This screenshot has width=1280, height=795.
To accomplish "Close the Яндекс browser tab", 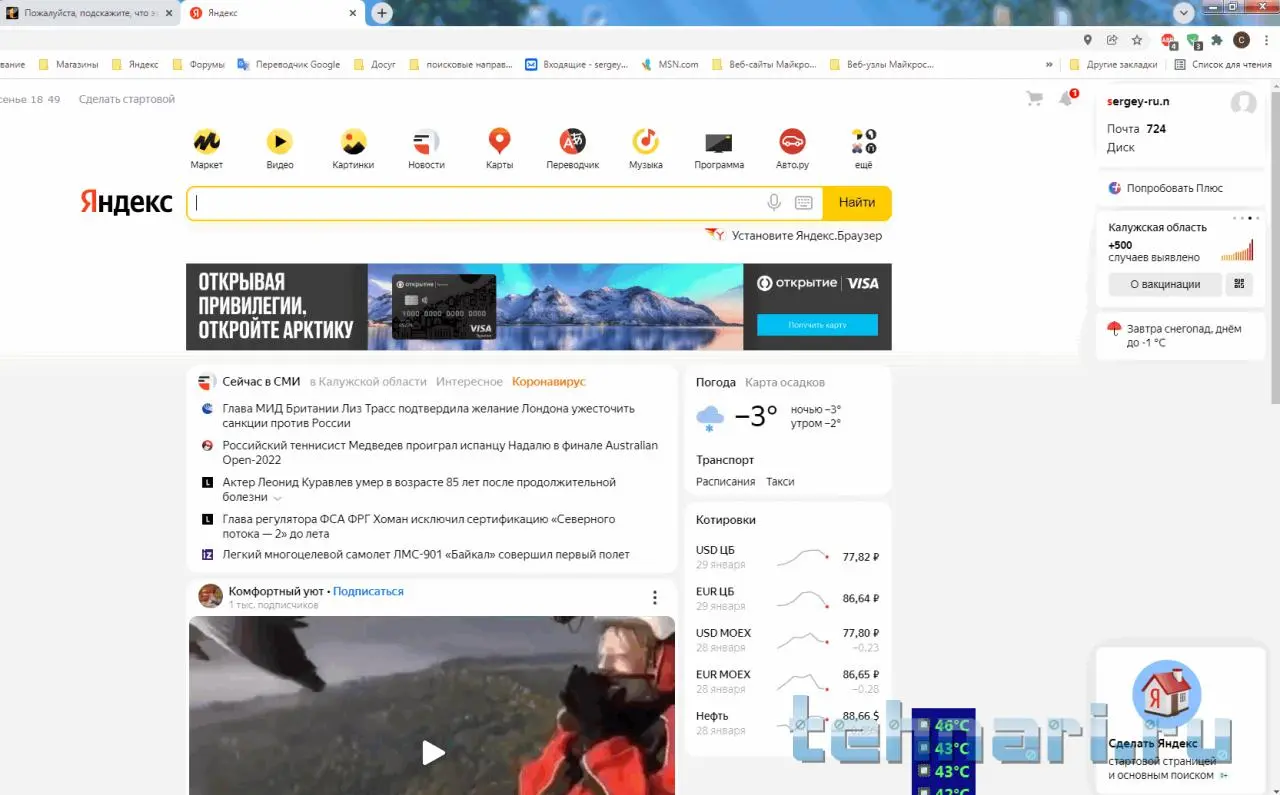I will (x=353, y=13).
